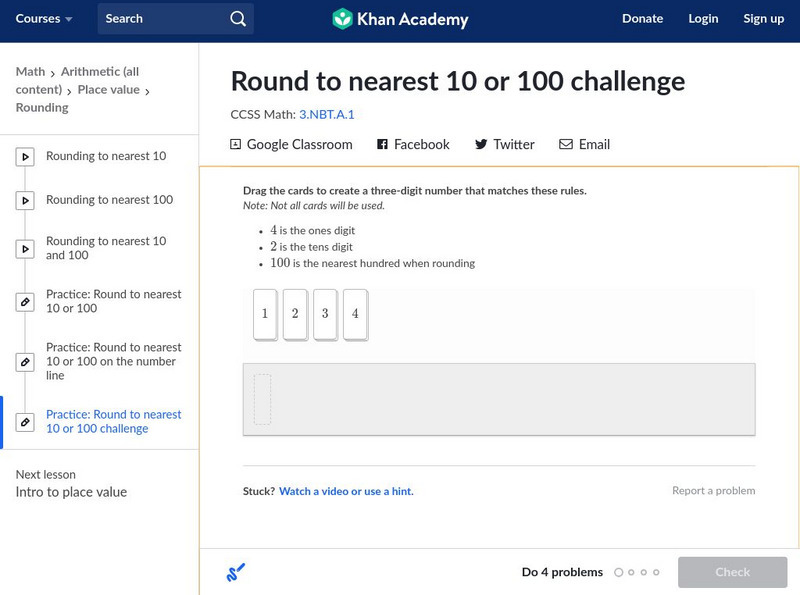Image resolution: width=800 pixels, height=595 pixels.
Task: Share via the Twitter bird icon
Action: point(481,145)
